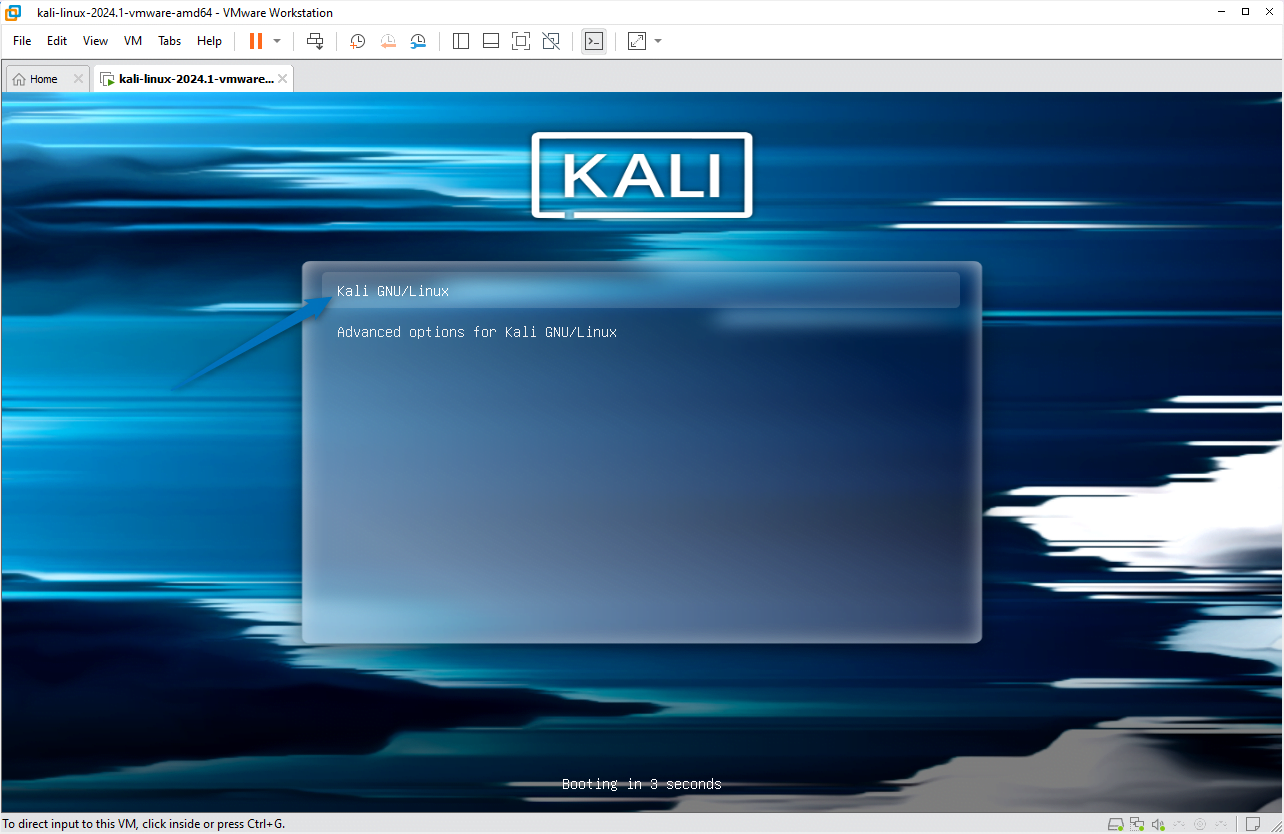Image resolution: width=1284 pixels, height=834 pixels.
Task: Show or hide the library panel
Action: (460, 41)
